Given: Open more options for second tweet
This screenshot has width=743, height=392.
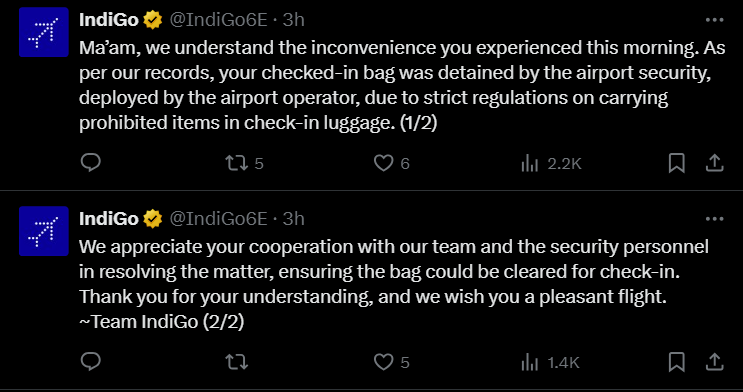Looking at the screenshot, I should click(x=715, y=219).
